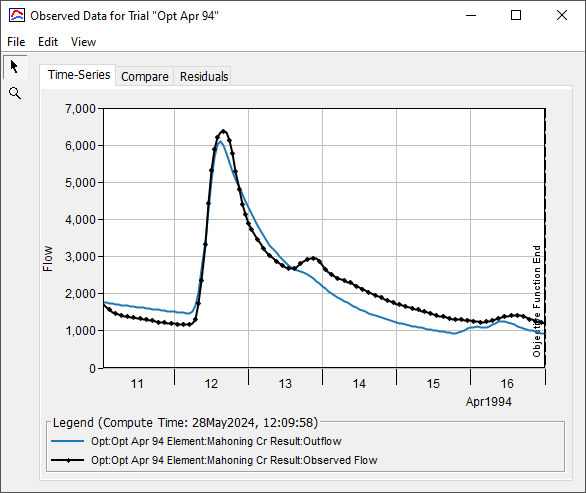Click the HEC-HMS application icon in title bar
The width and height of the screenshot is (586, 493).
tap(17, 16)
